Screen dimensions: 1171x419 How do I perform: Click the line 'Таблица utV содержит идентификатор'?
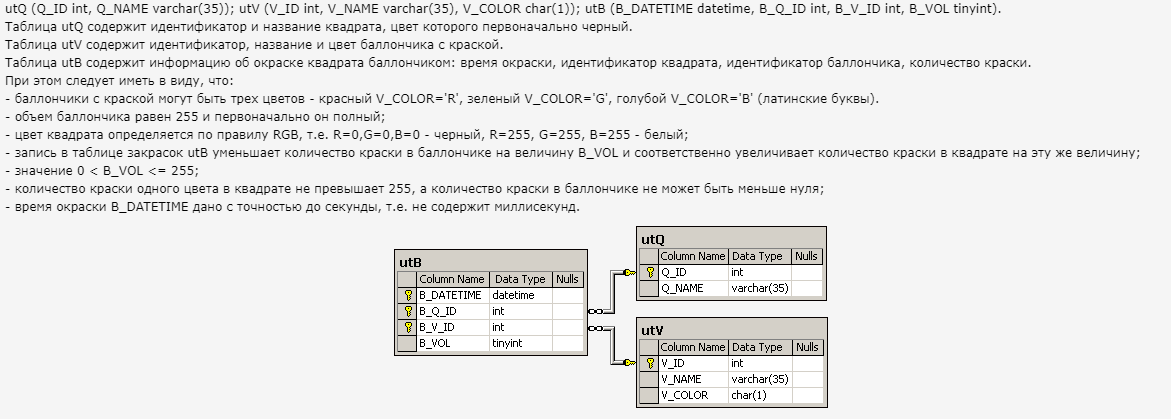(x=254, y=45)
